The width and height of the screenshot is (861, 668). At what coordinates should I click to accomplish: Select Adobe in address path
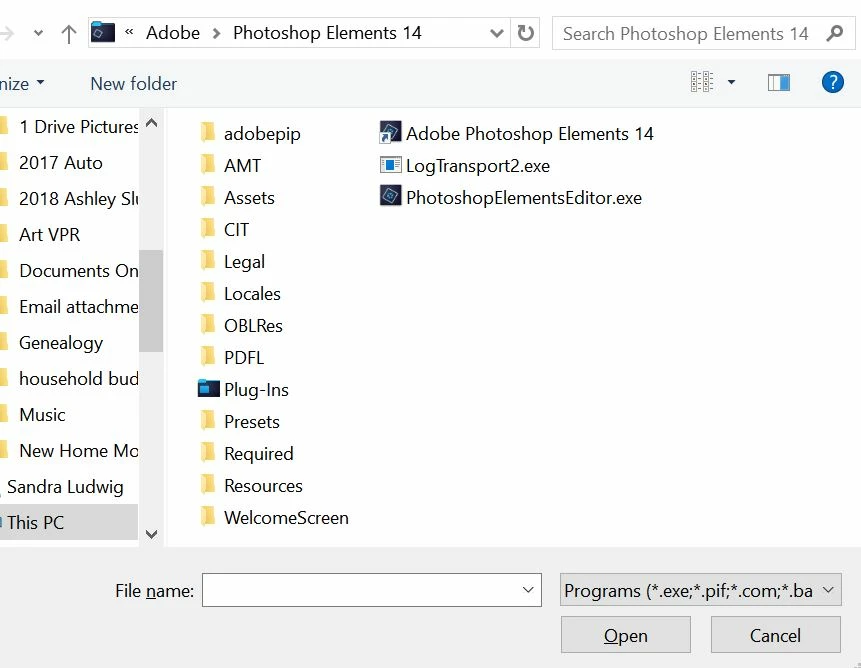172,33
